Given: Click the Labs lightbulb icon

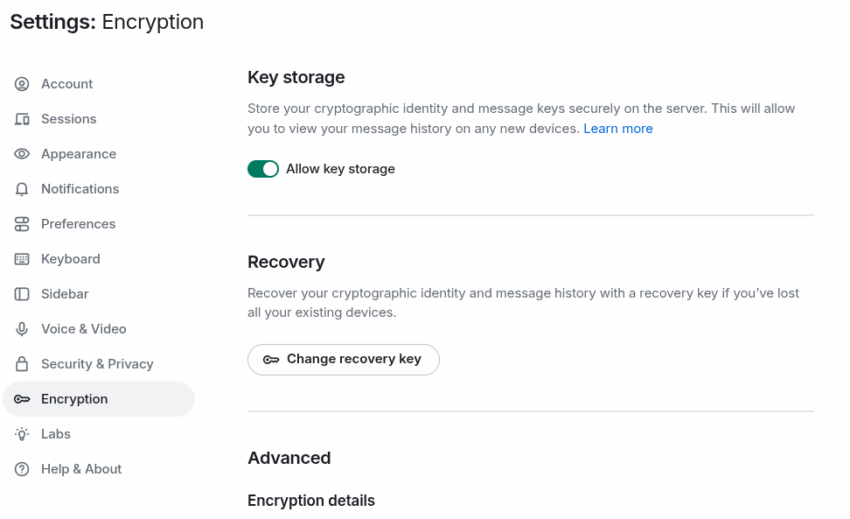Looking at the screenshot, I should (x=22, y=434).
